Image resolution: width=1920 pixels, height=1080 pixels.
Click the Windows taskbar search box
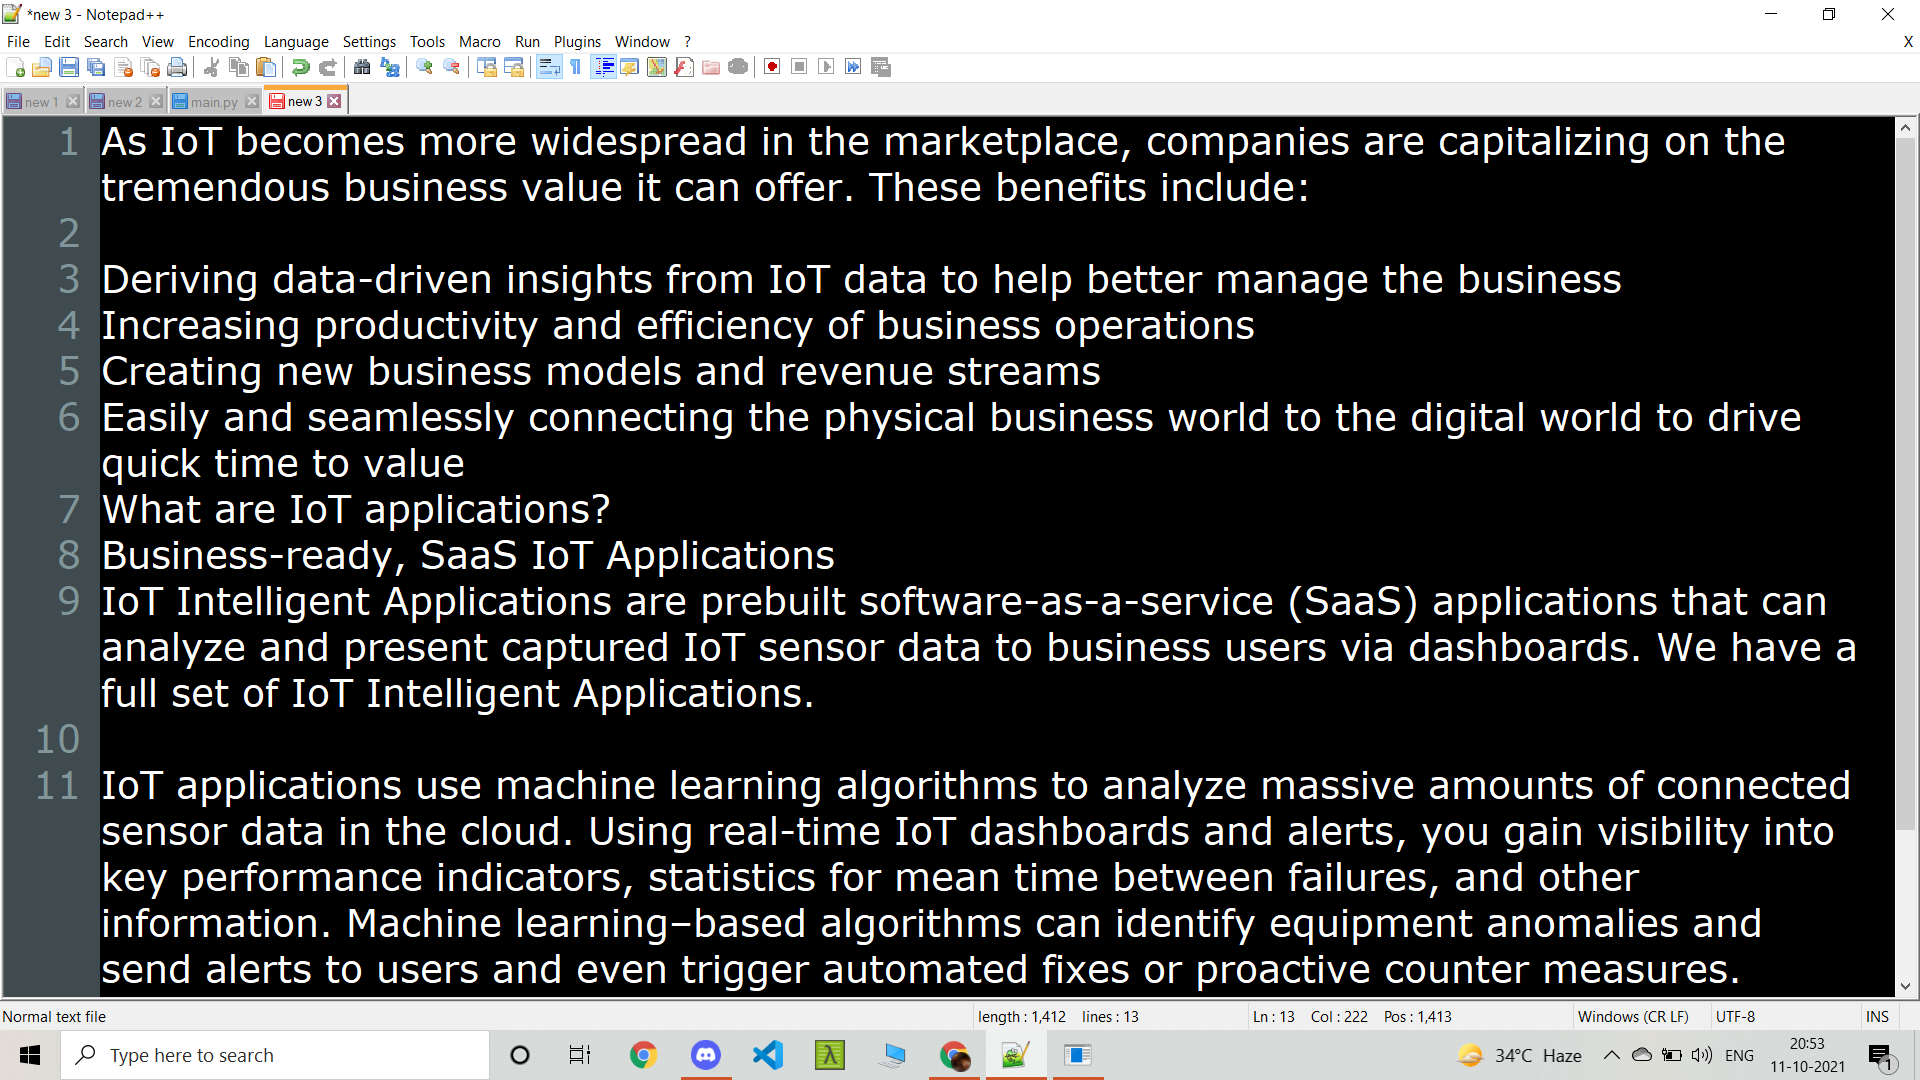(x=280, y=1055)
